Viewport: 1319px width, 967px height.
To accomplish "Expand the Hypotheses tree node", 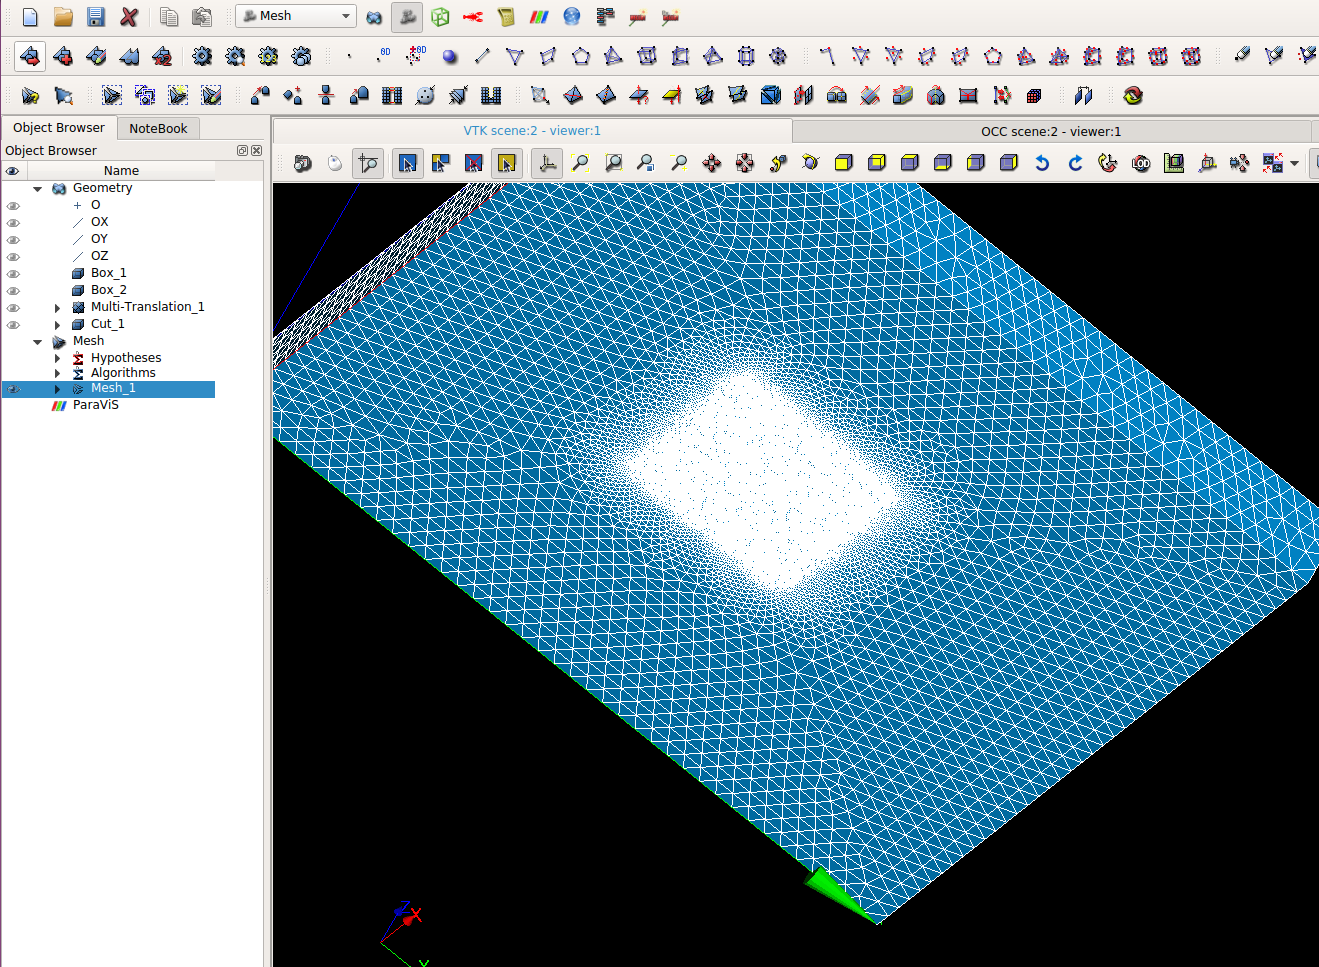I will point(57,358).
